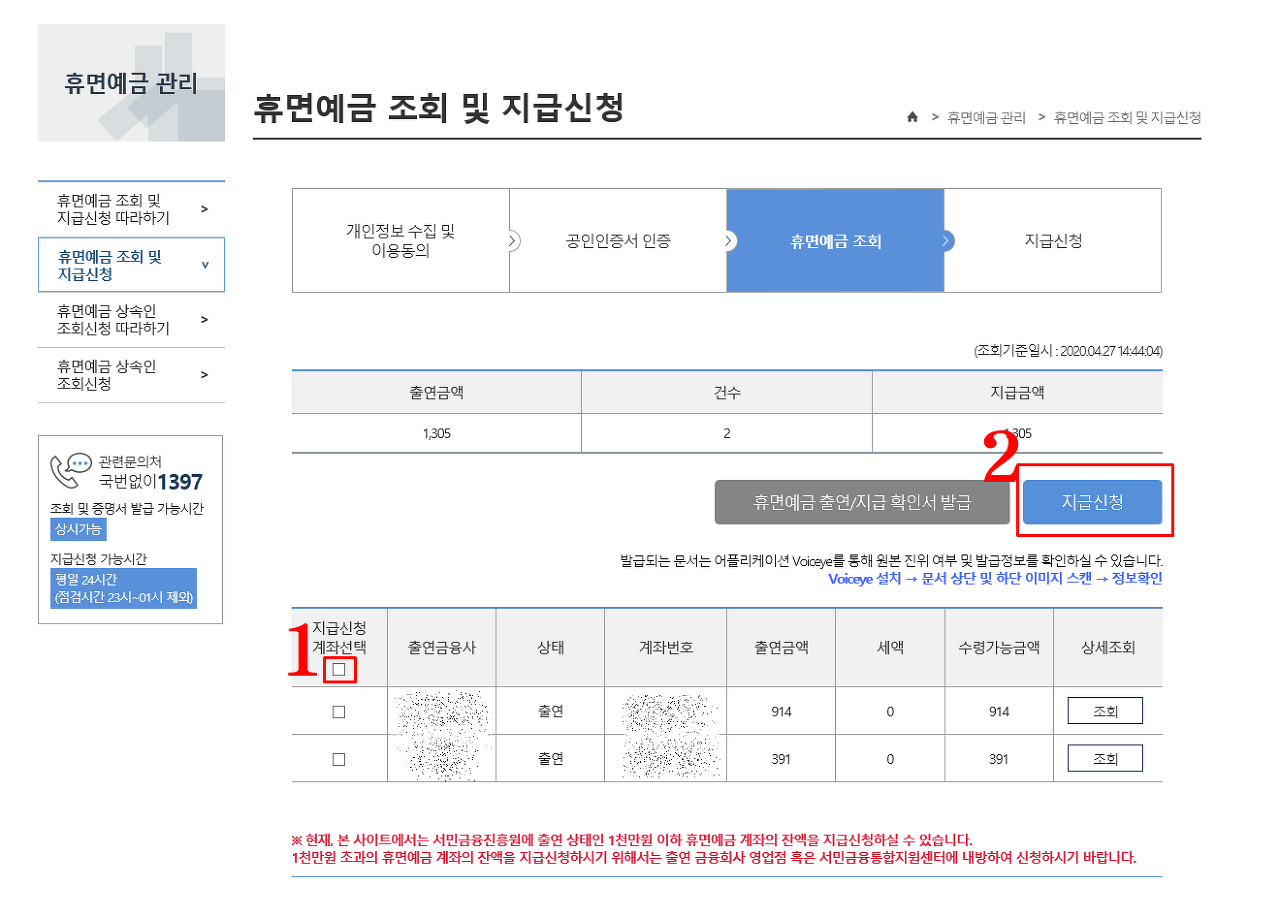Click the 휴면예금 출연/지급 확인서 발급 button
The width and height of the screenshot is (1280, 918).
pos(861,502)
